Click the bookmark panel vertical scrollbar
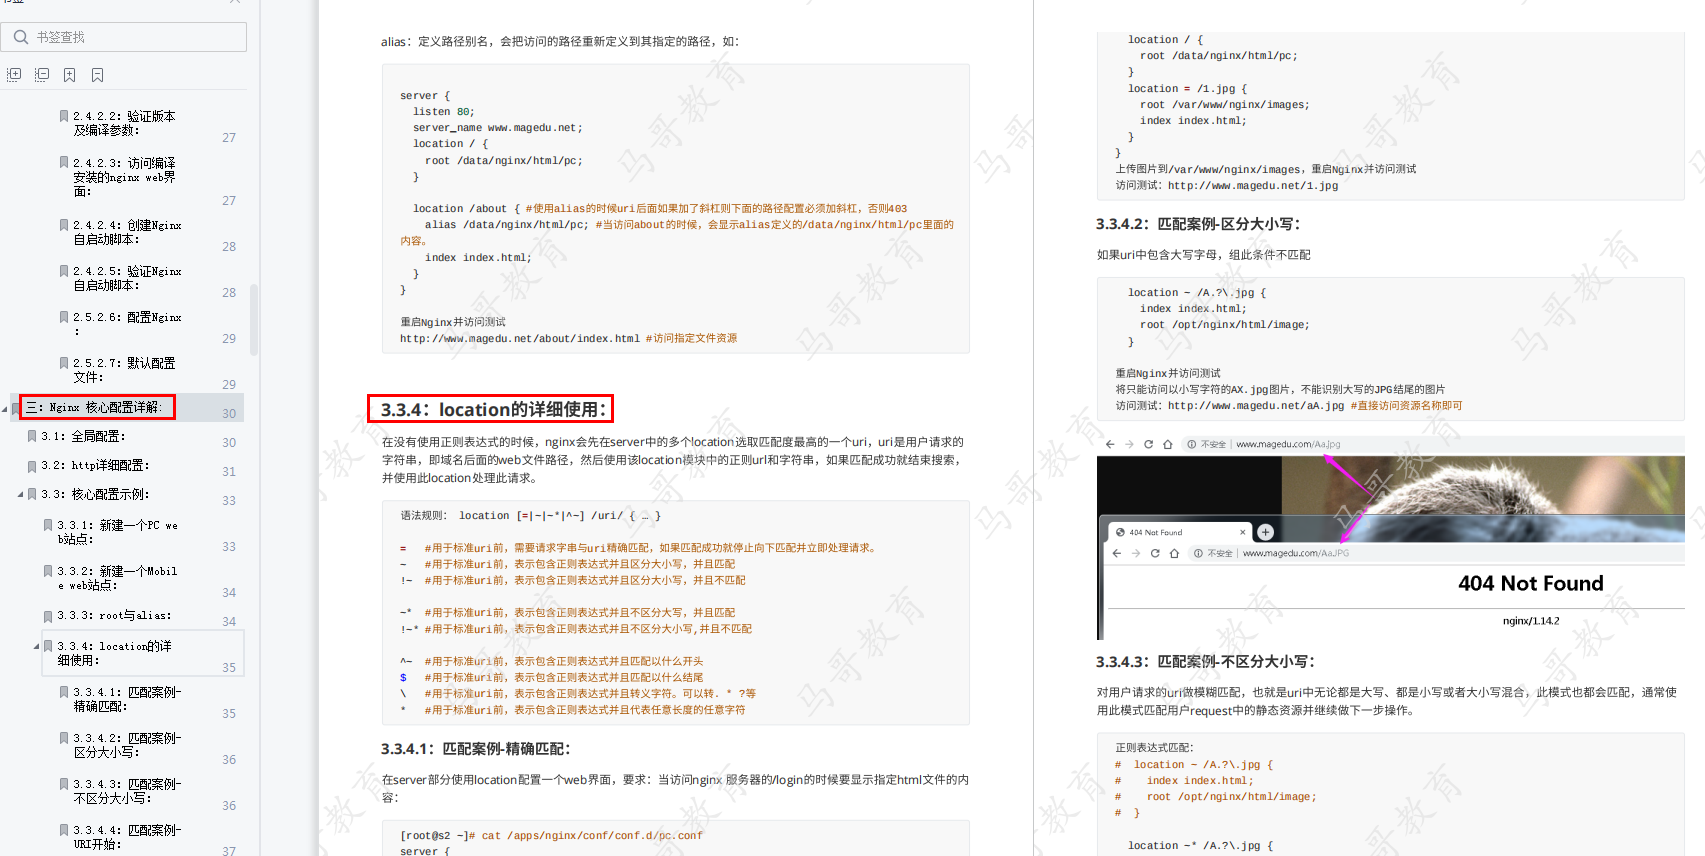This screenshot has height=856, width=1705. coord(254,320)
